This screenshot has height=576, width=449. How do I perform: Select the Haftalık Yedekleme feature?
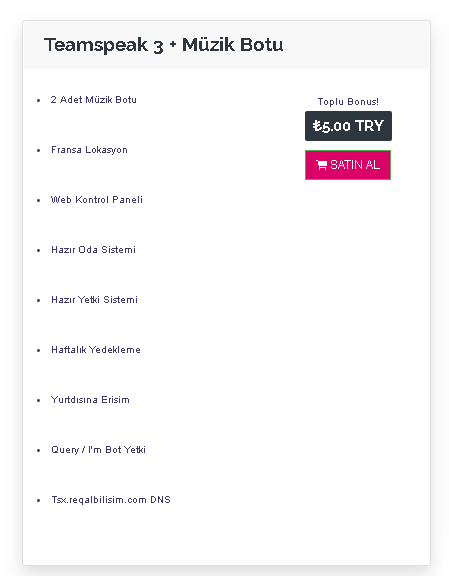[x=96, y=350]
